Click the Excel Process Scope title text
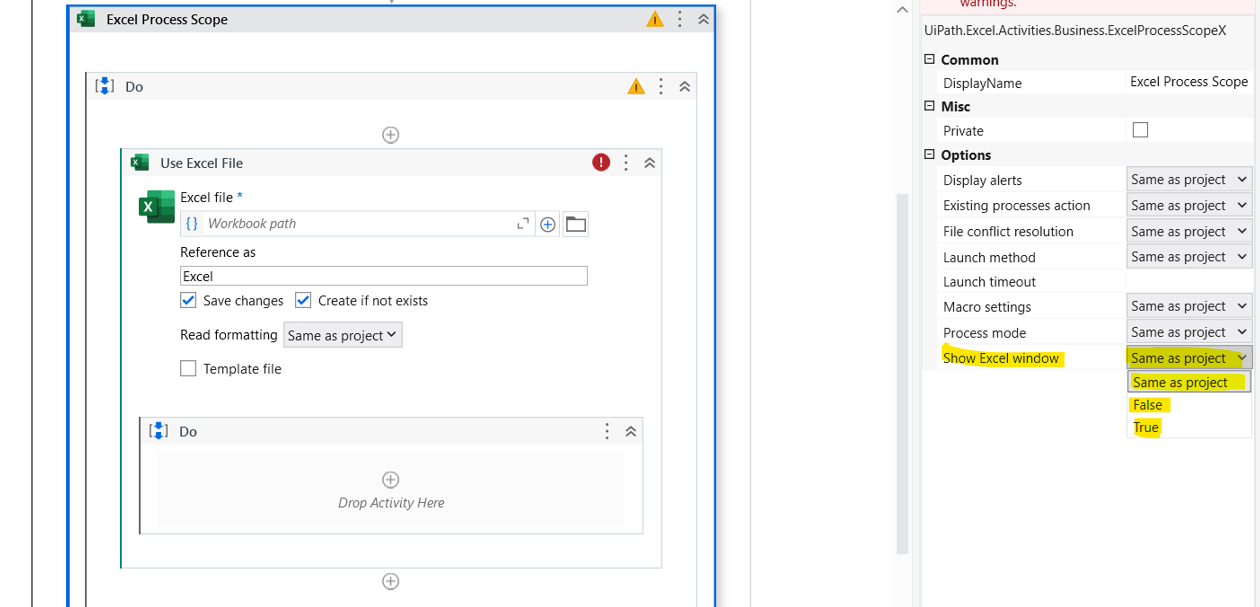This screenshot has width=1260, height=607. 167,19
